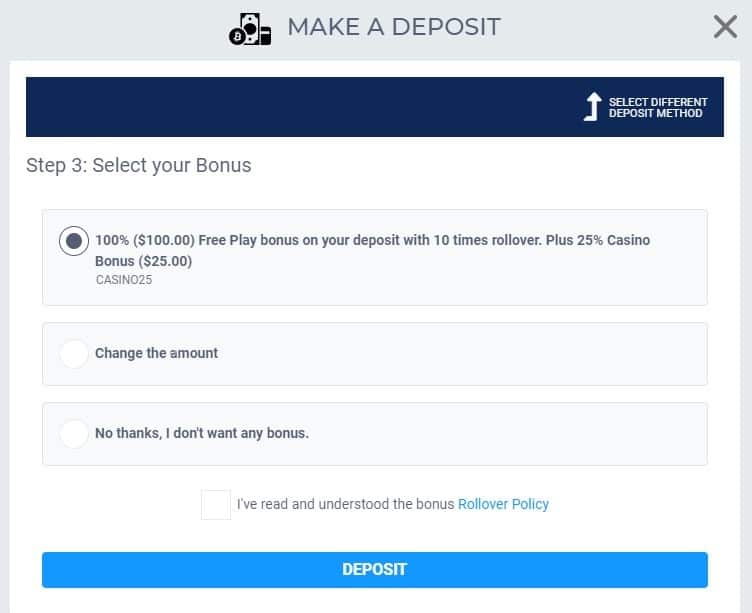The image size is (752, 613).
Task: Select the Change the amount radio button
Action: pos(74,354)
